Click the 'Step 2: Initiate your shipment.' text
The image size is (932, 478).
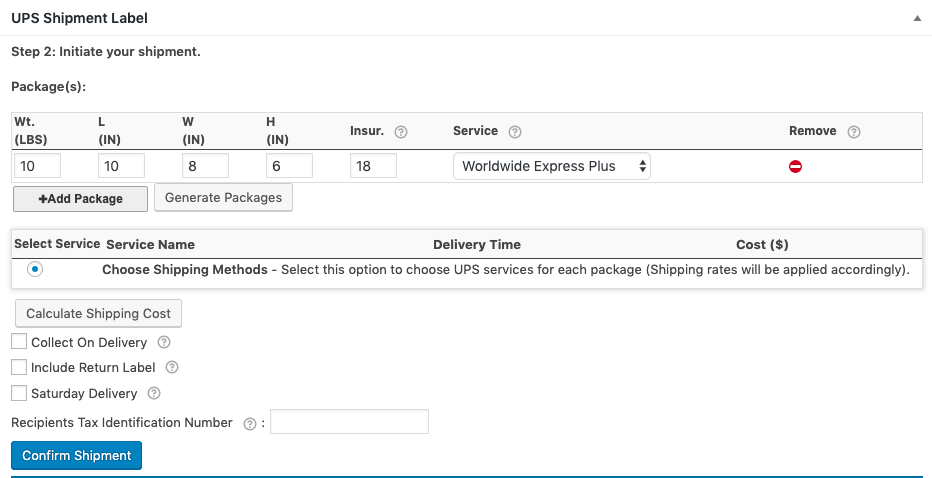(x=106, y=52)
